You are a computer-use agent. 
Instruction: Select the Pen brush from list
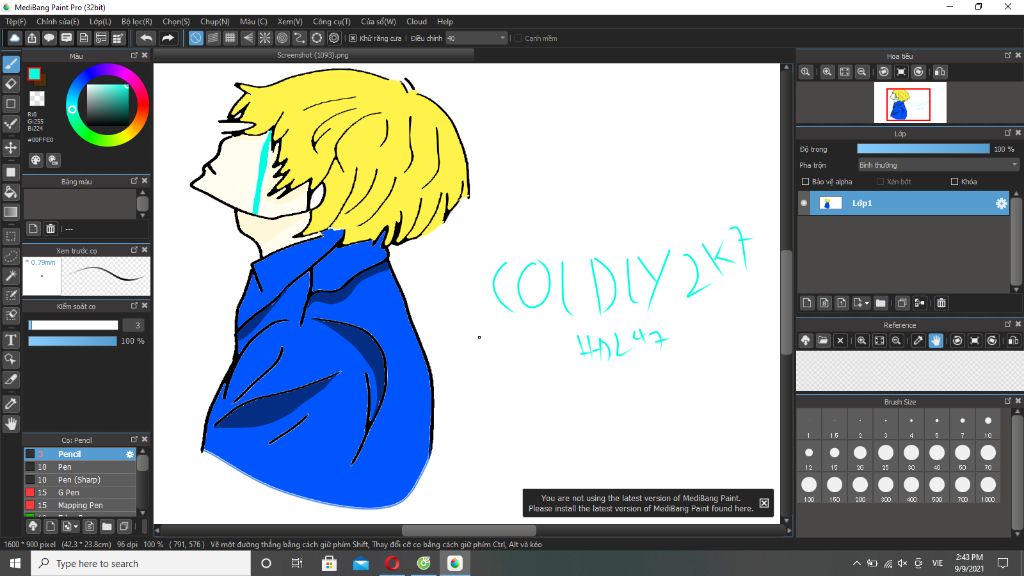(x=80, y=467)
